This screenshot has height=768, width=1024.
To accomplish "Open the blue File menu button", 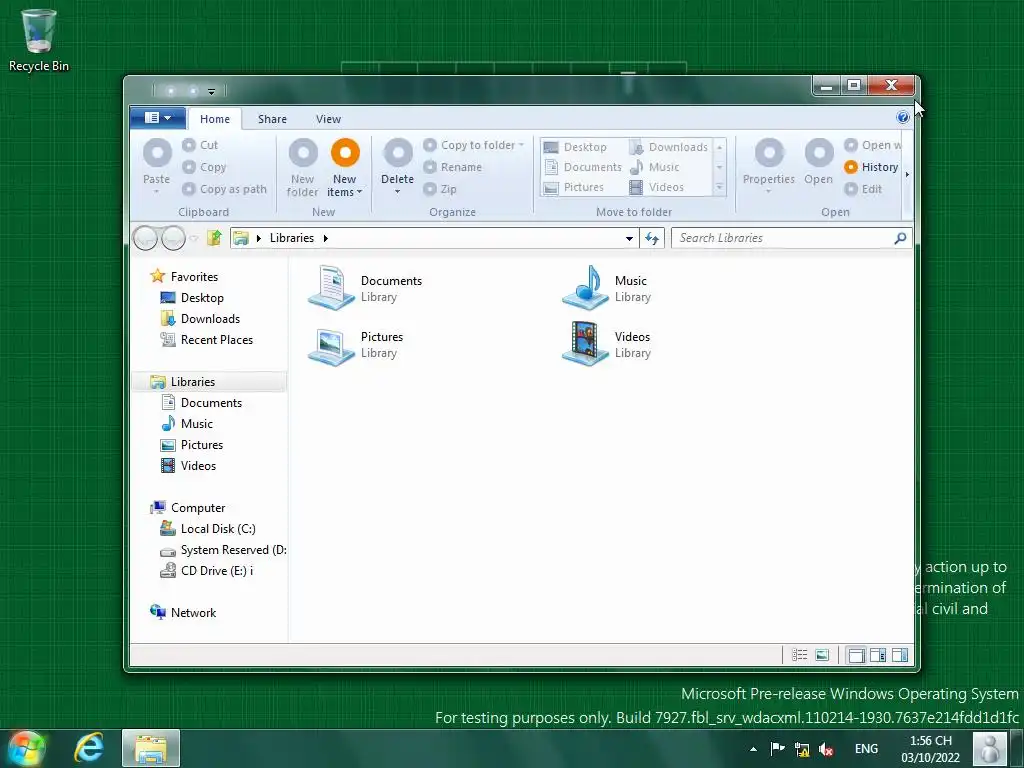I will [x=157, y=118].
